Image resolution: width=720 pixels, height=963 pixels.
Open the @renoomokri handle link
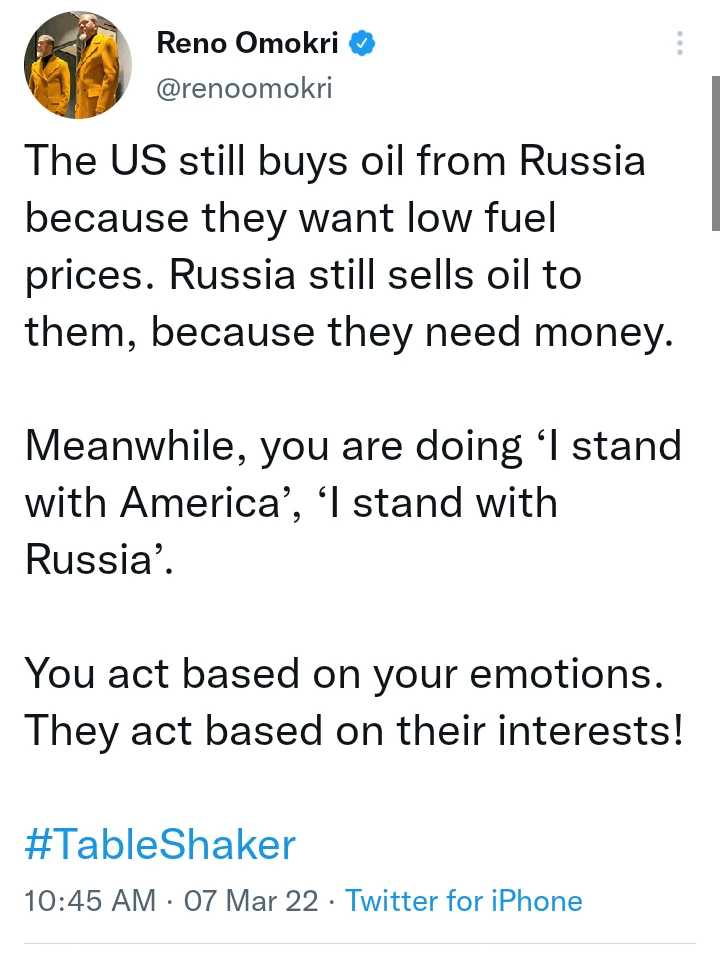[244, 88]
